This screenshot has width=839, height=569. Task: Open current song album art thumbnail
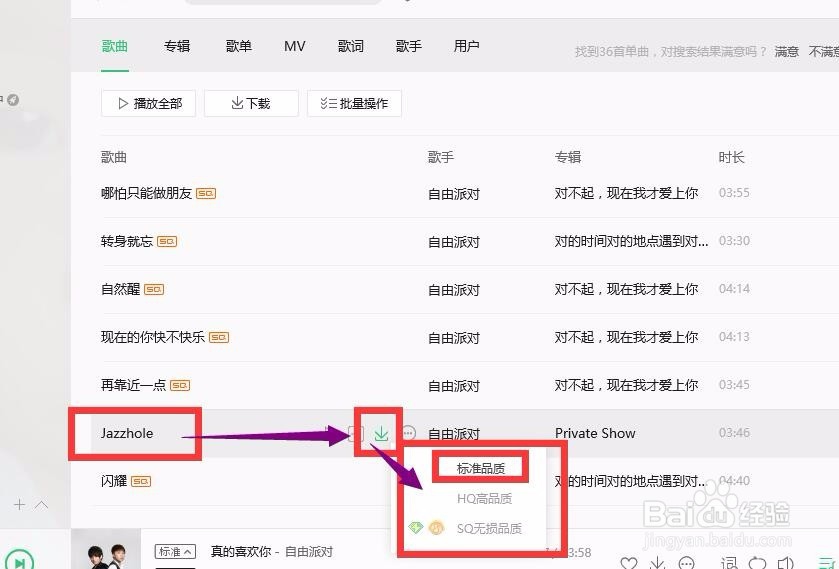coord(106,549)
